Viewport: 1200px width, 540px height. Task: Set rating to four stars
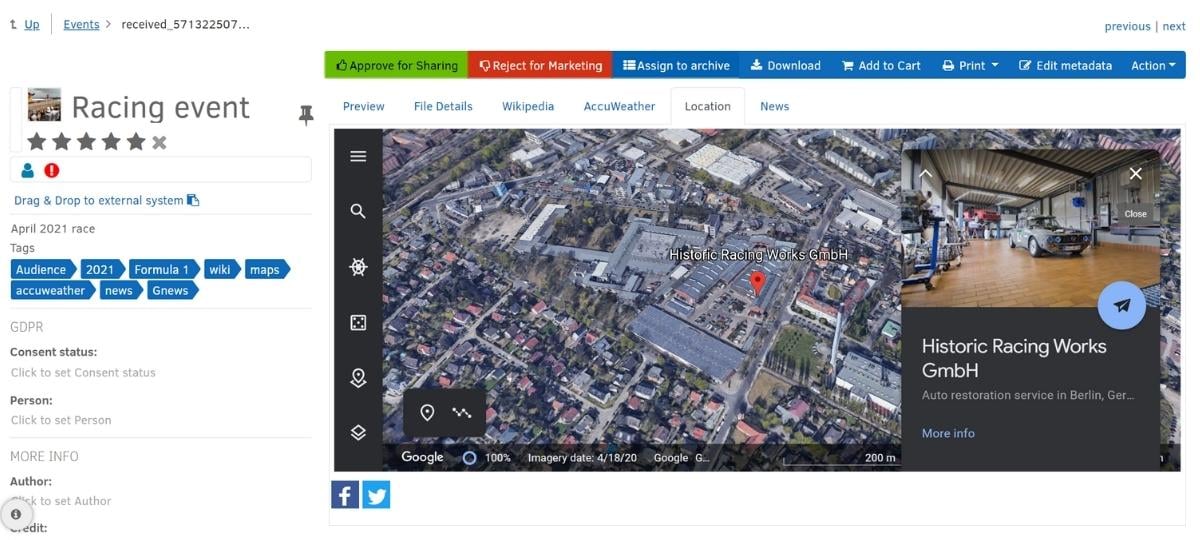111,142
